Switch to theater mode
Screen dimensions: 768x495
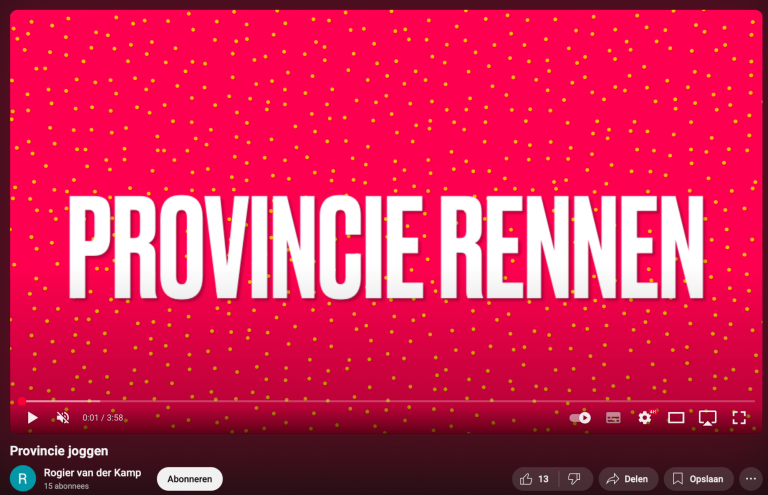pos(676,417)
